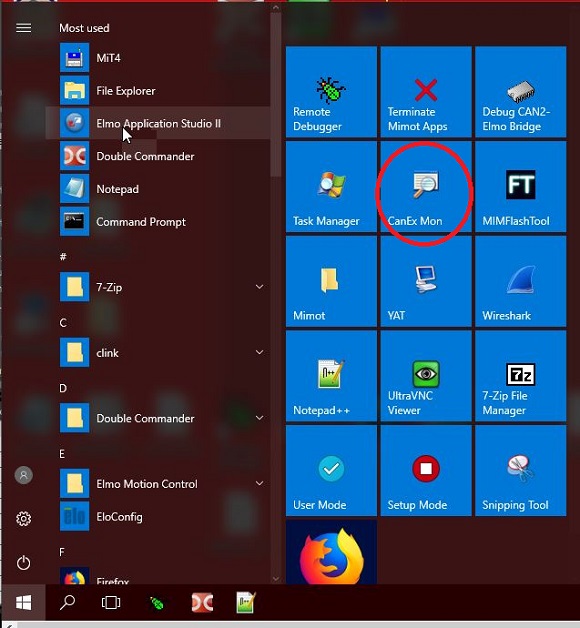The width and height of the screenshot is (580, 628).
Task: Expand the Elmo Motion Control folder chevron
Action: (260, 483)
